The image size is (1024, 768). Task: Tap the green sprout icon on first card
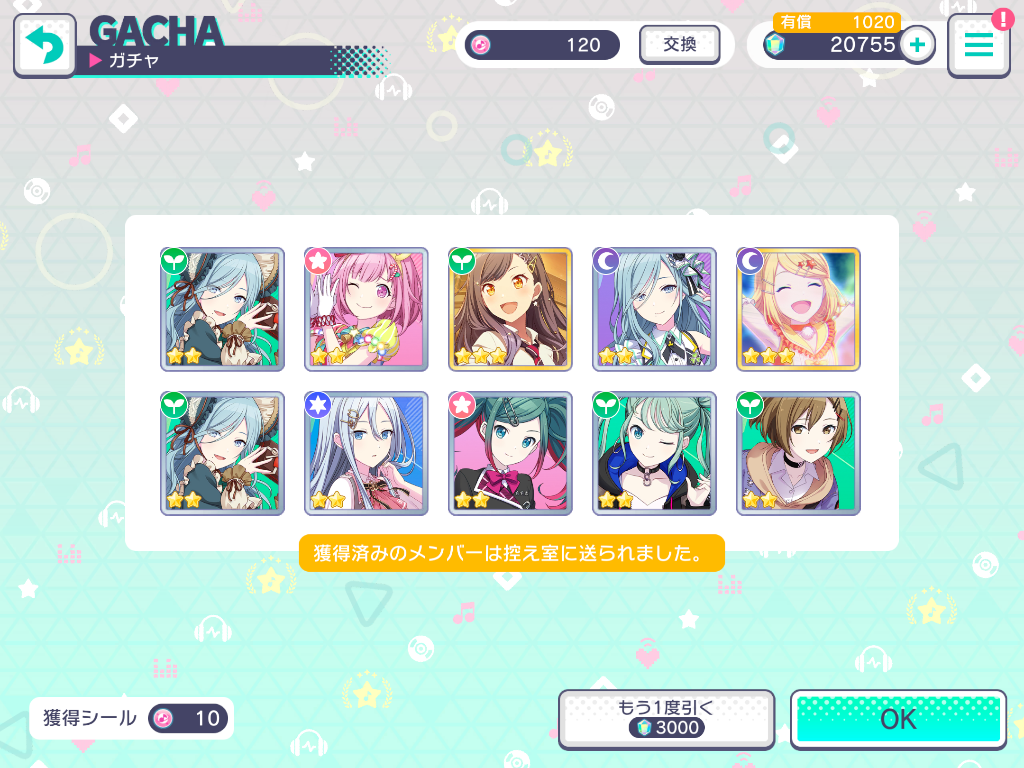pos(174,261)
